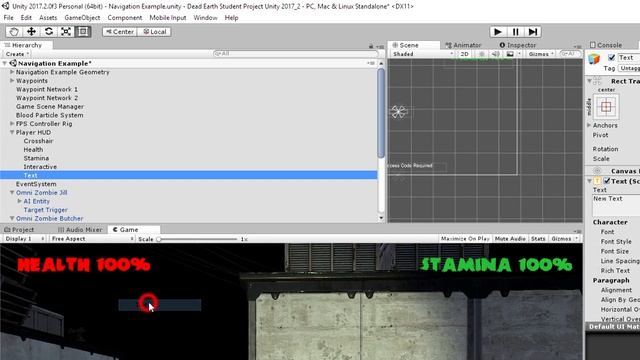Switch to the Inspector tab
This screenshot has height=360, width=640.
tap(518, 45)
